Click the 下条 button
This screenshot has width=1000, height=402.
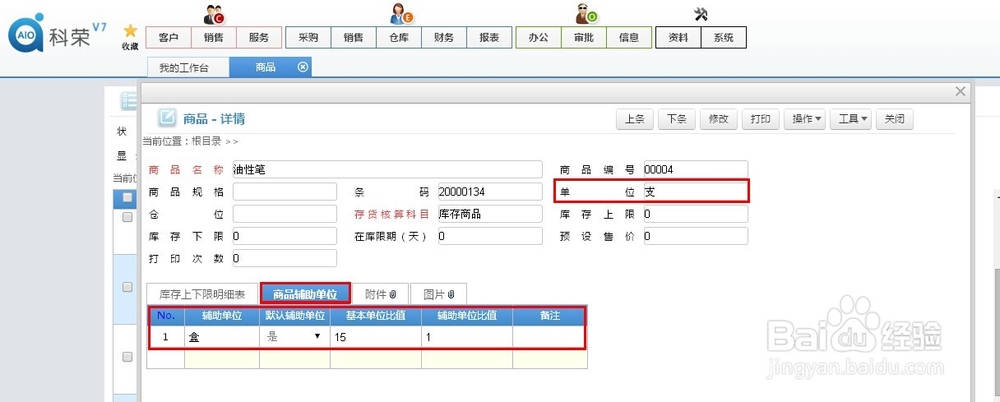tap(677, 119)
